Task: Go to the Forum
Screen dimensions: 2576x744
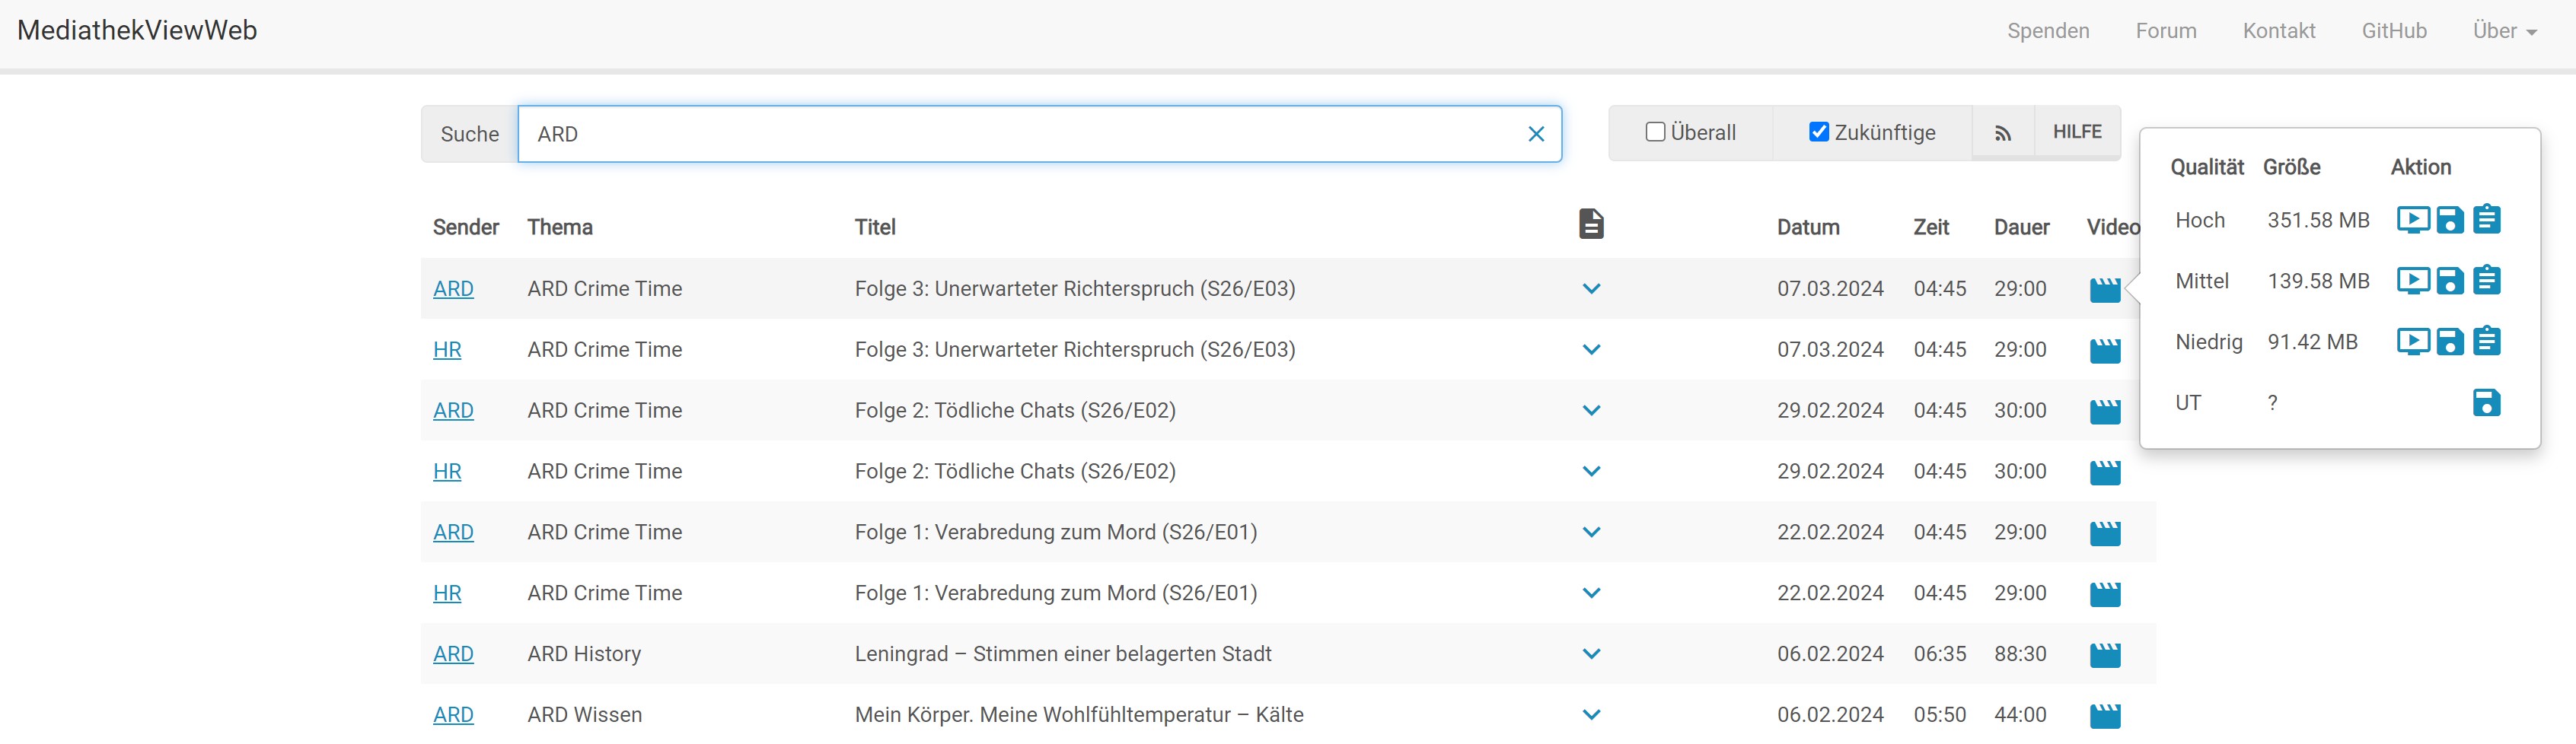Action: pyautogui.click(x=2166, y=31)
